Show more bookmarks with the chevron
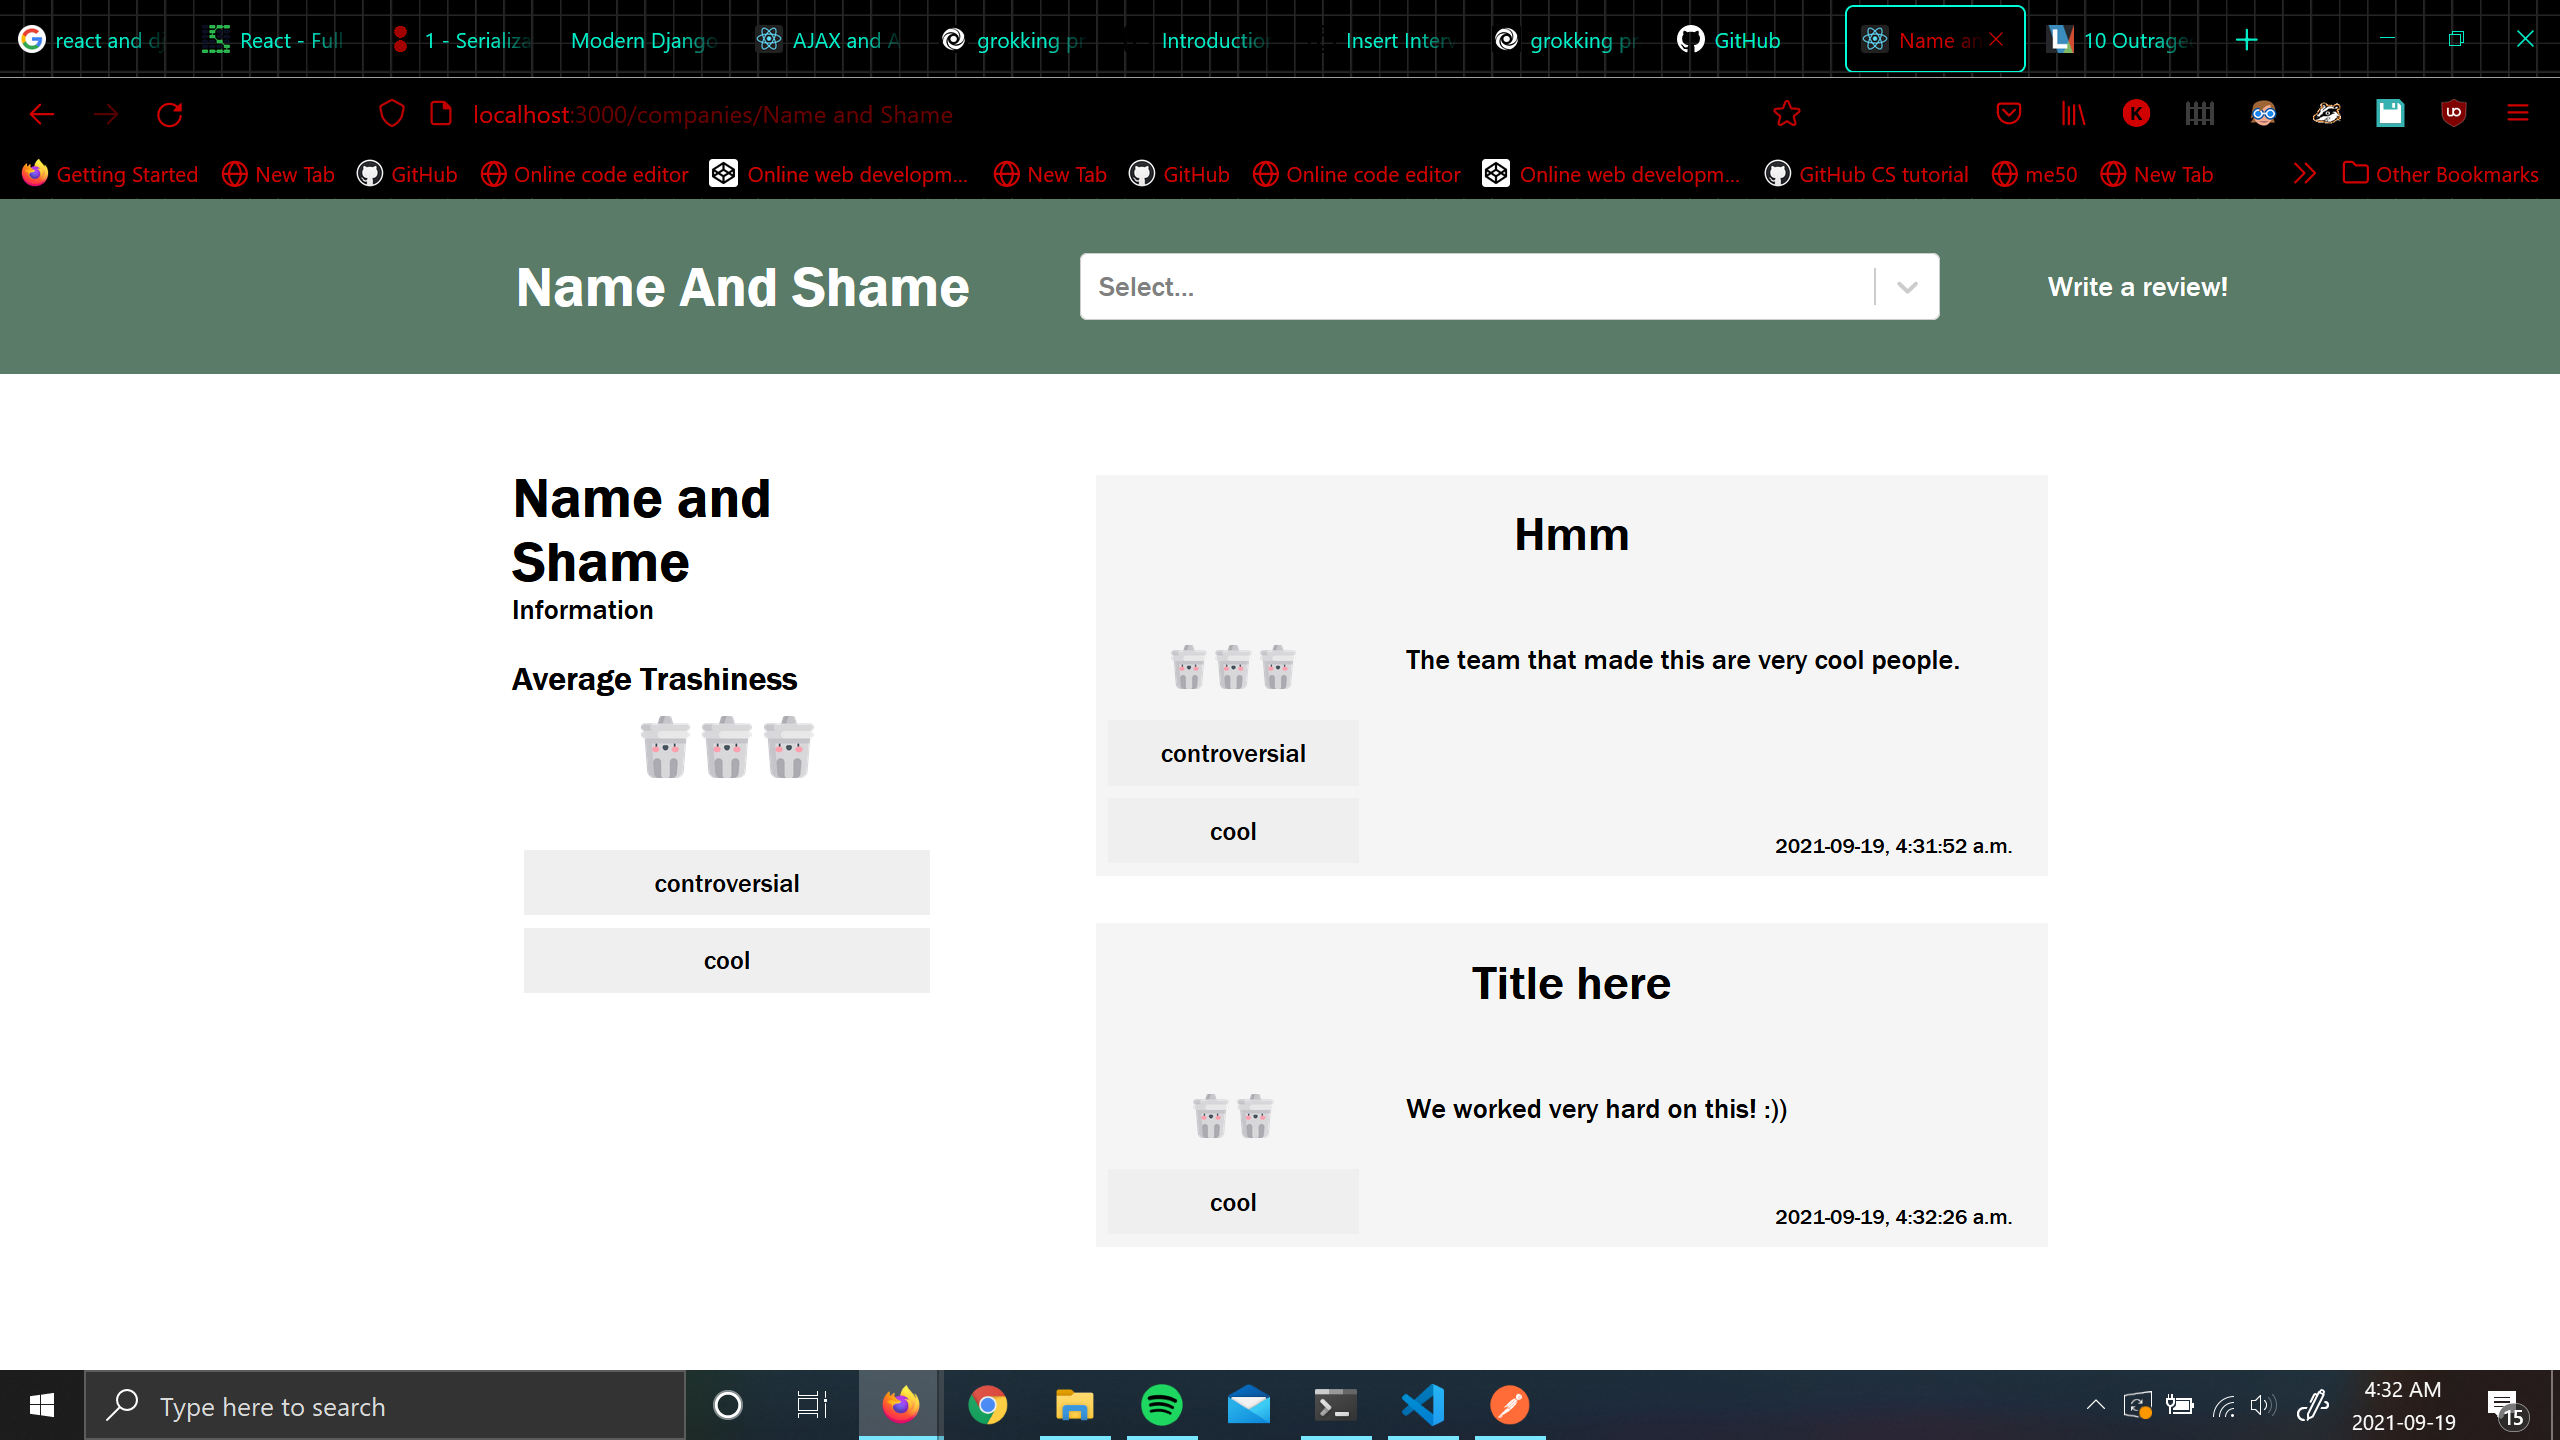The width and height of the screenshot is (2560, 1440). [x=2304, y=174]
